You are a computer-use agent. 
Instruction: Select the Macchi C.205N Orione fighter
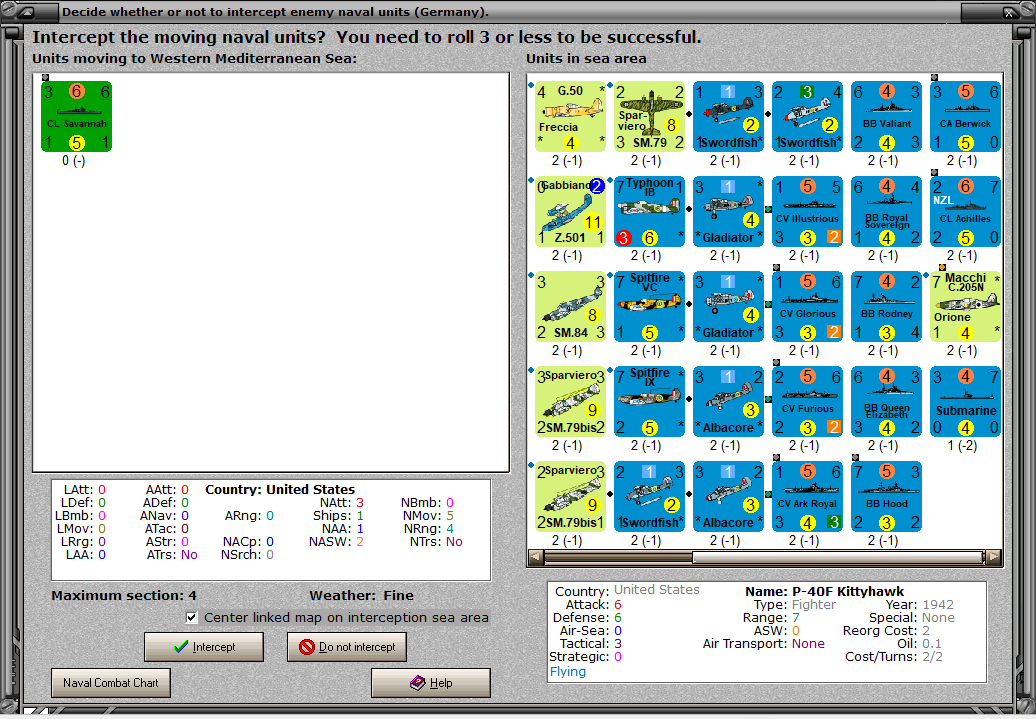965,306
